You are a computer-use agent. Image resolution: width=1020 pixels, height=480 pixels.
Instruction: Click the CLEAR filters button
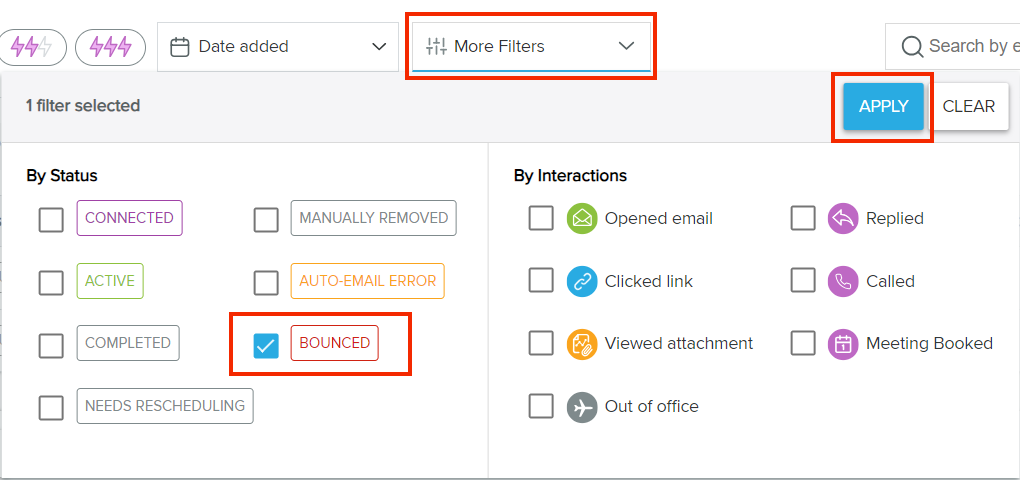[968, 107]
